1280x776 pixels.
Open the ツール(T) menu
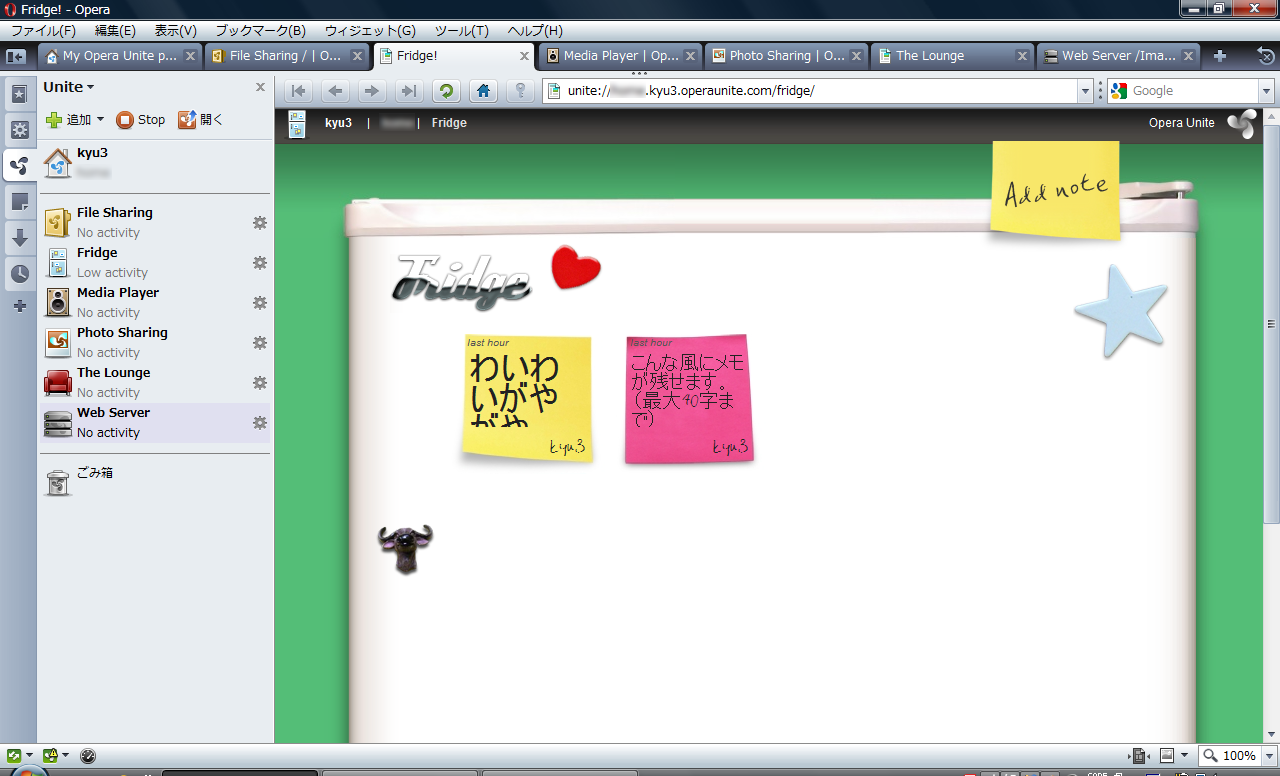tap(461, 31)
